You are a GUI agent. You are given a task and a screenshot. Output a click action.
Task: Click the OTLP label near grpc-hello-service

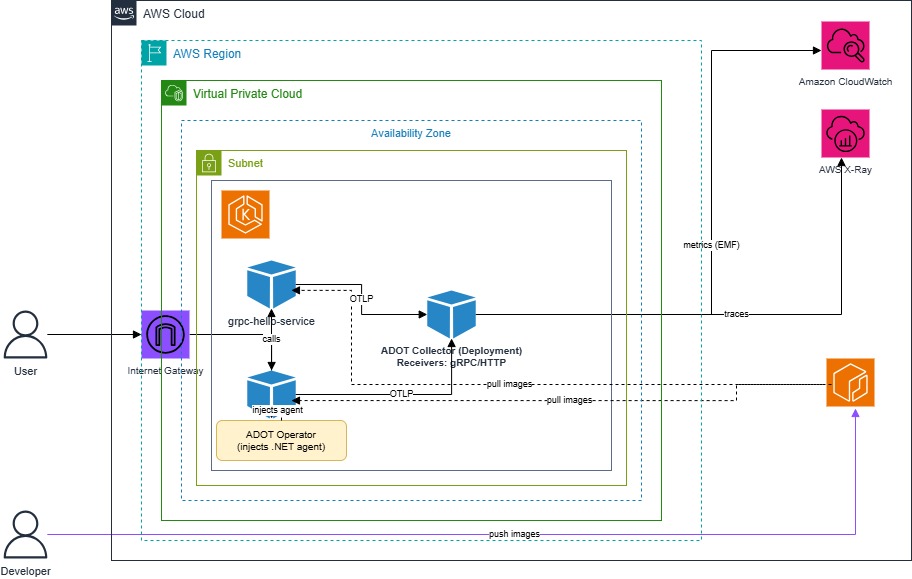(361, 299)
